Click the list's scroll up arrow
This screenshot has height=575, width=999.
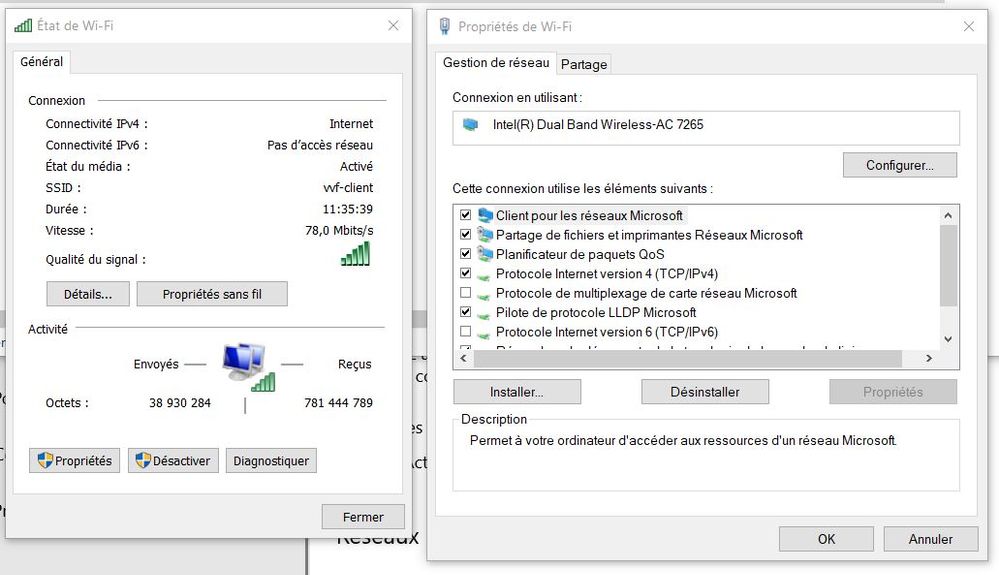[x=948, y=215]
